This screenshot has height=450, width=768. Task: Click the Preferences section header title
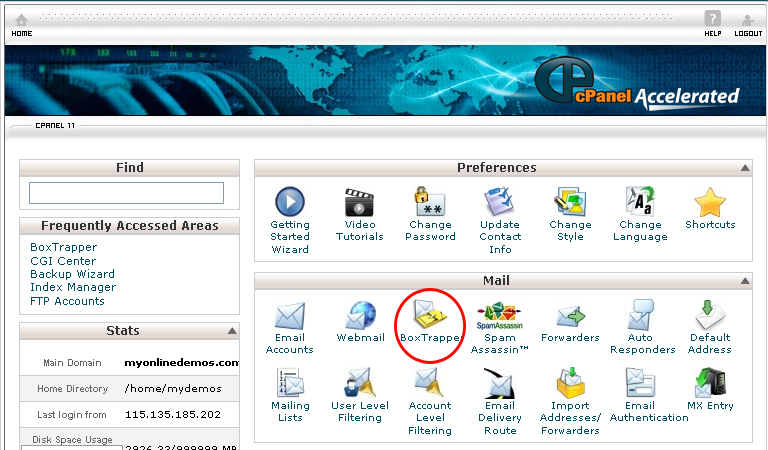[x=497, y=167]
